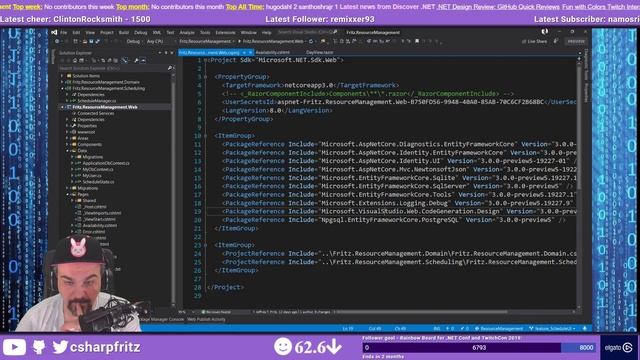Toggle the Solution Explorer auto-hide pin
The image size is (640, 360).
tap(166, 53)
